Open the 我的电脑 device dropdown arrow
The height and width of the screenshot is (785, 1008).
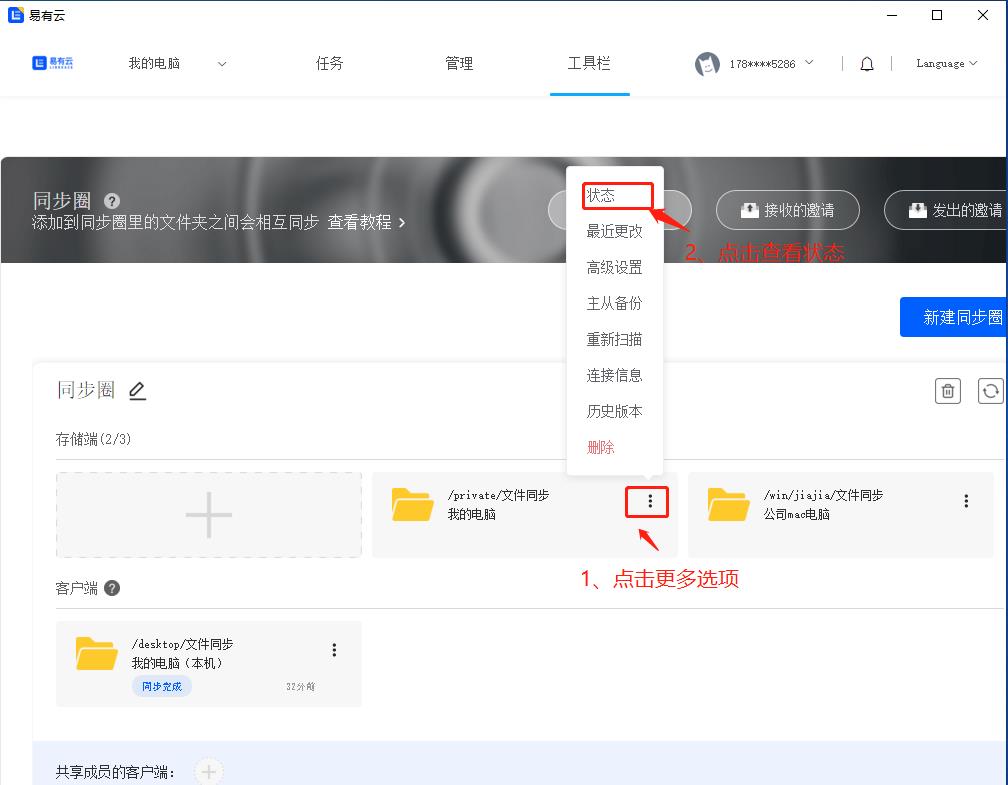pos(222,64)
